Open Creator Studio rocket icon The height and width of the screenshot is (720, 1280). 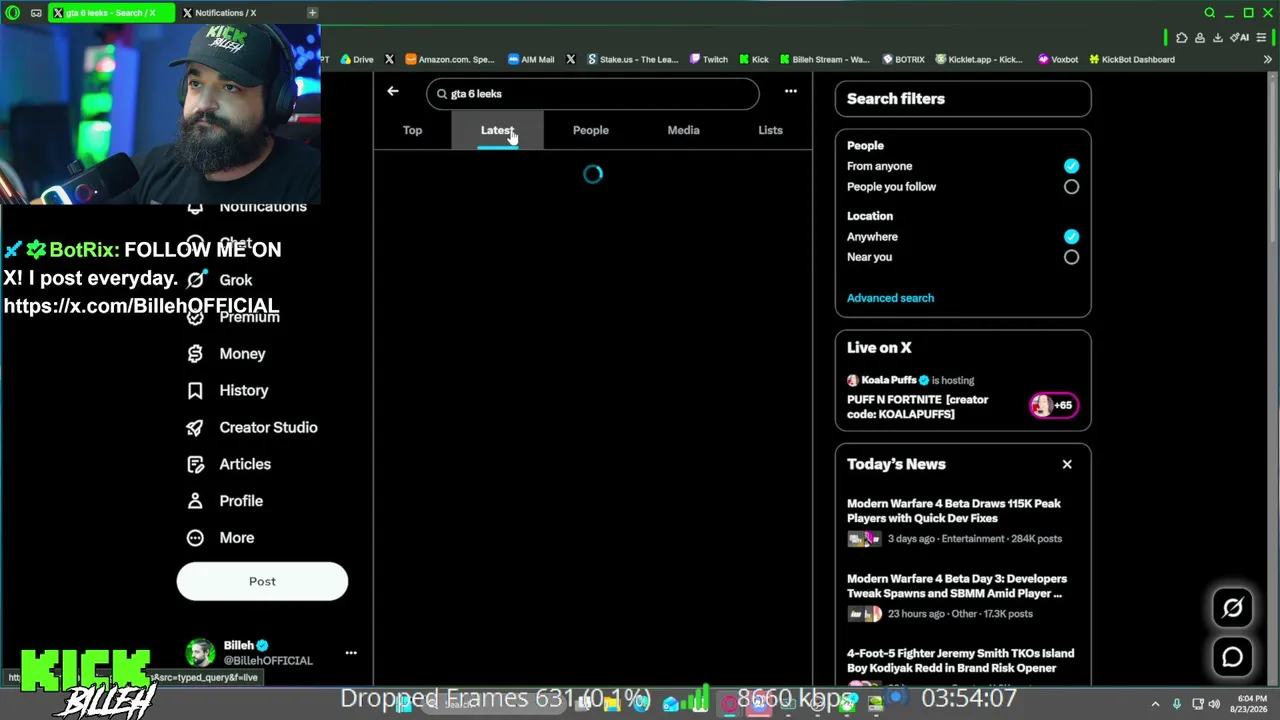[x=195, y=428]
